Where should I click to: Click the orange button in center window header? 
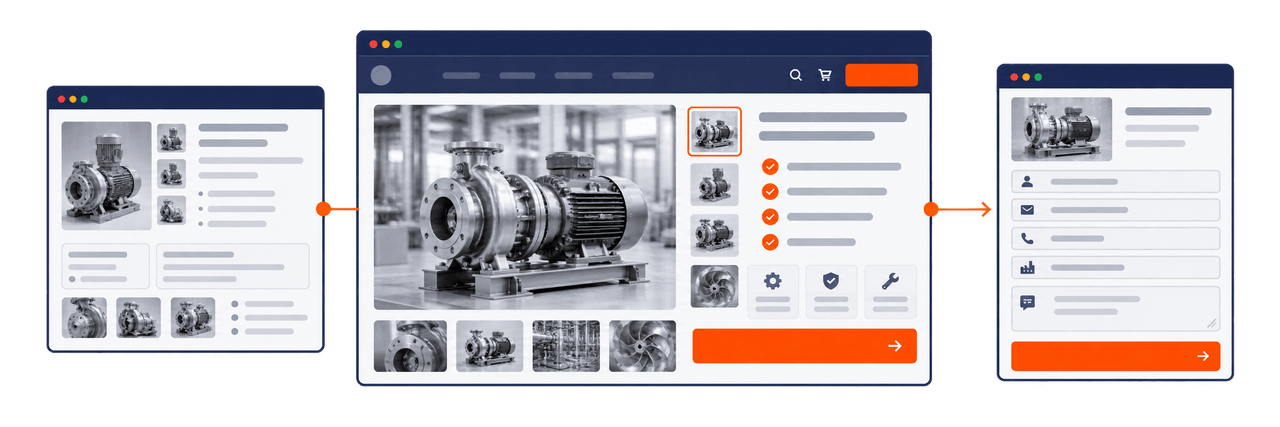[x=881, y=75]
